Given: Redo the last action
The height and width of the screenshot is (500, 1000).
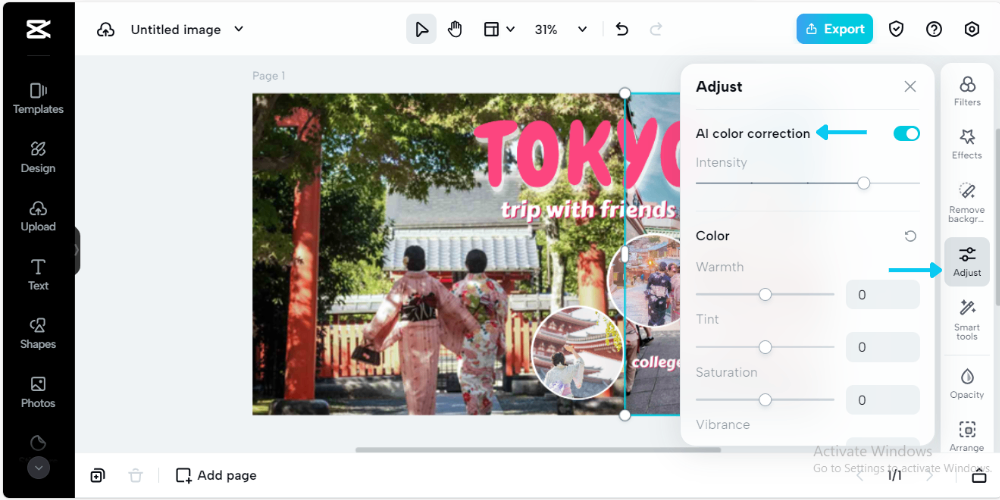Looking at the screenshot, I should (656, 29).
